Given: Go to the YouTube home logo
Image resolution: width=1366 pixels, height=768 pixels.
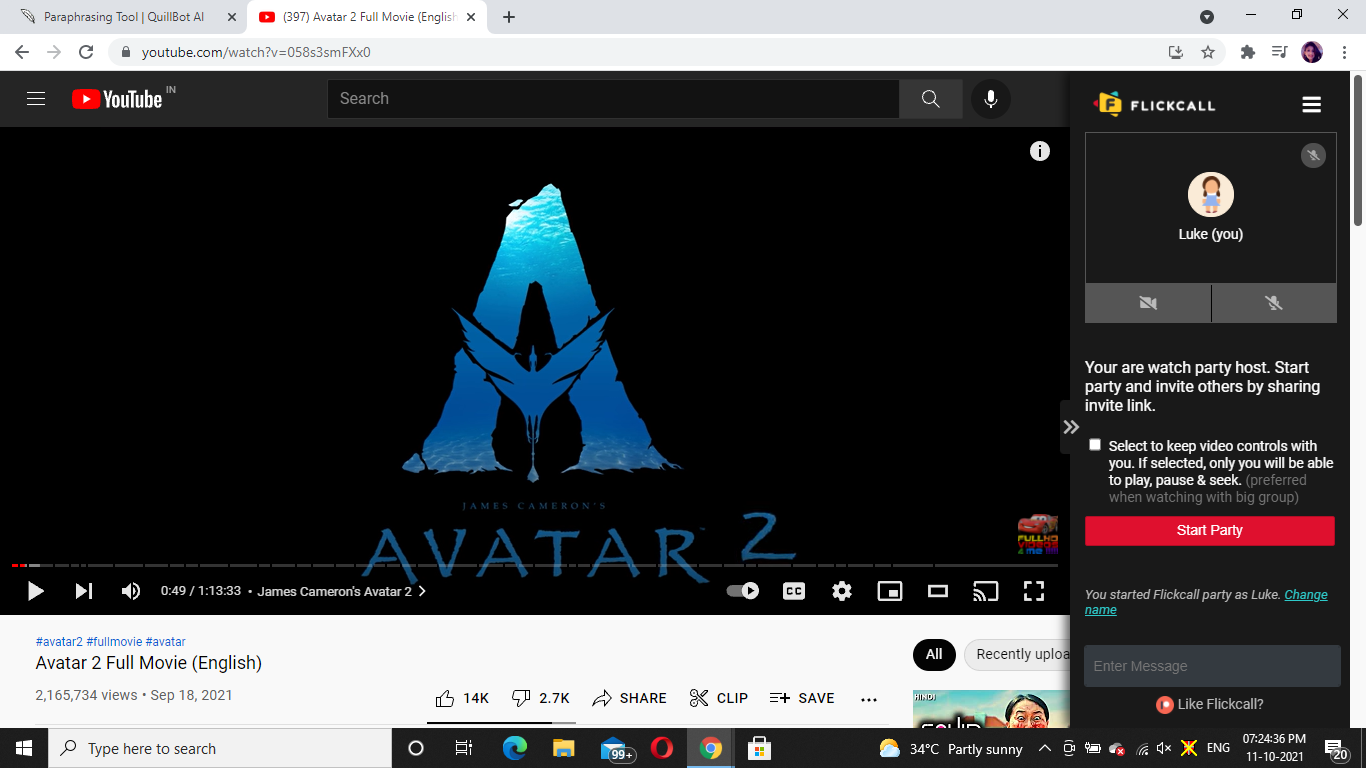Looking at the screenshot, I should (117, 99).
